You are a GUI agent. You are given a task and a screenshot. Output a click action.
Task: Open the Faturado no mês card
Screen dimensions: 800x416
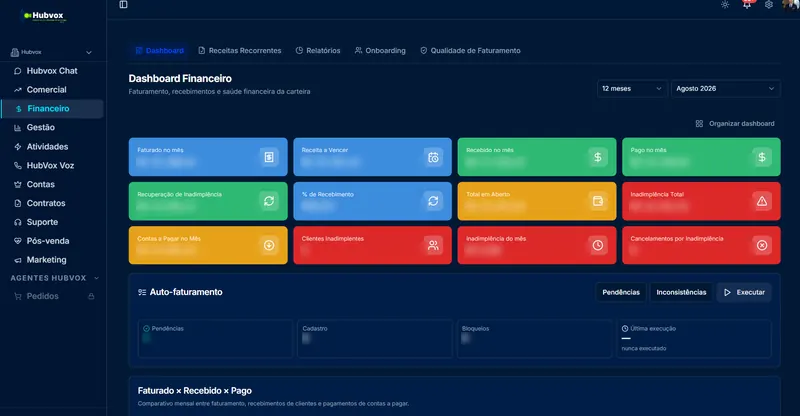[208, 157]
